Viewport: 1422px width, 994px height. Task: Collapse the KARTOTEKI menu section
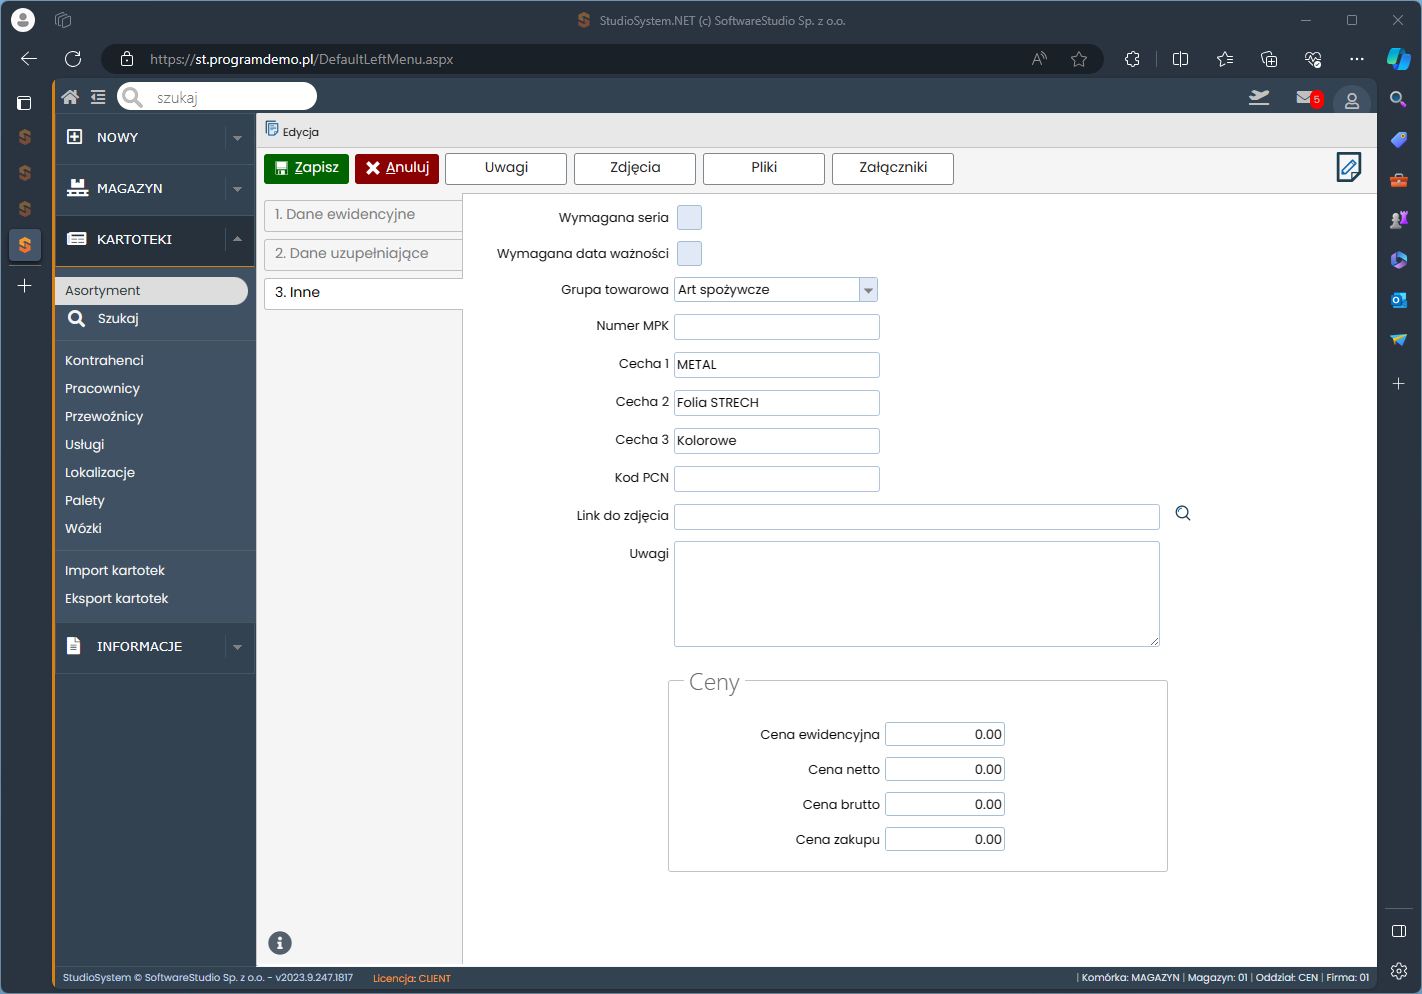237,239
